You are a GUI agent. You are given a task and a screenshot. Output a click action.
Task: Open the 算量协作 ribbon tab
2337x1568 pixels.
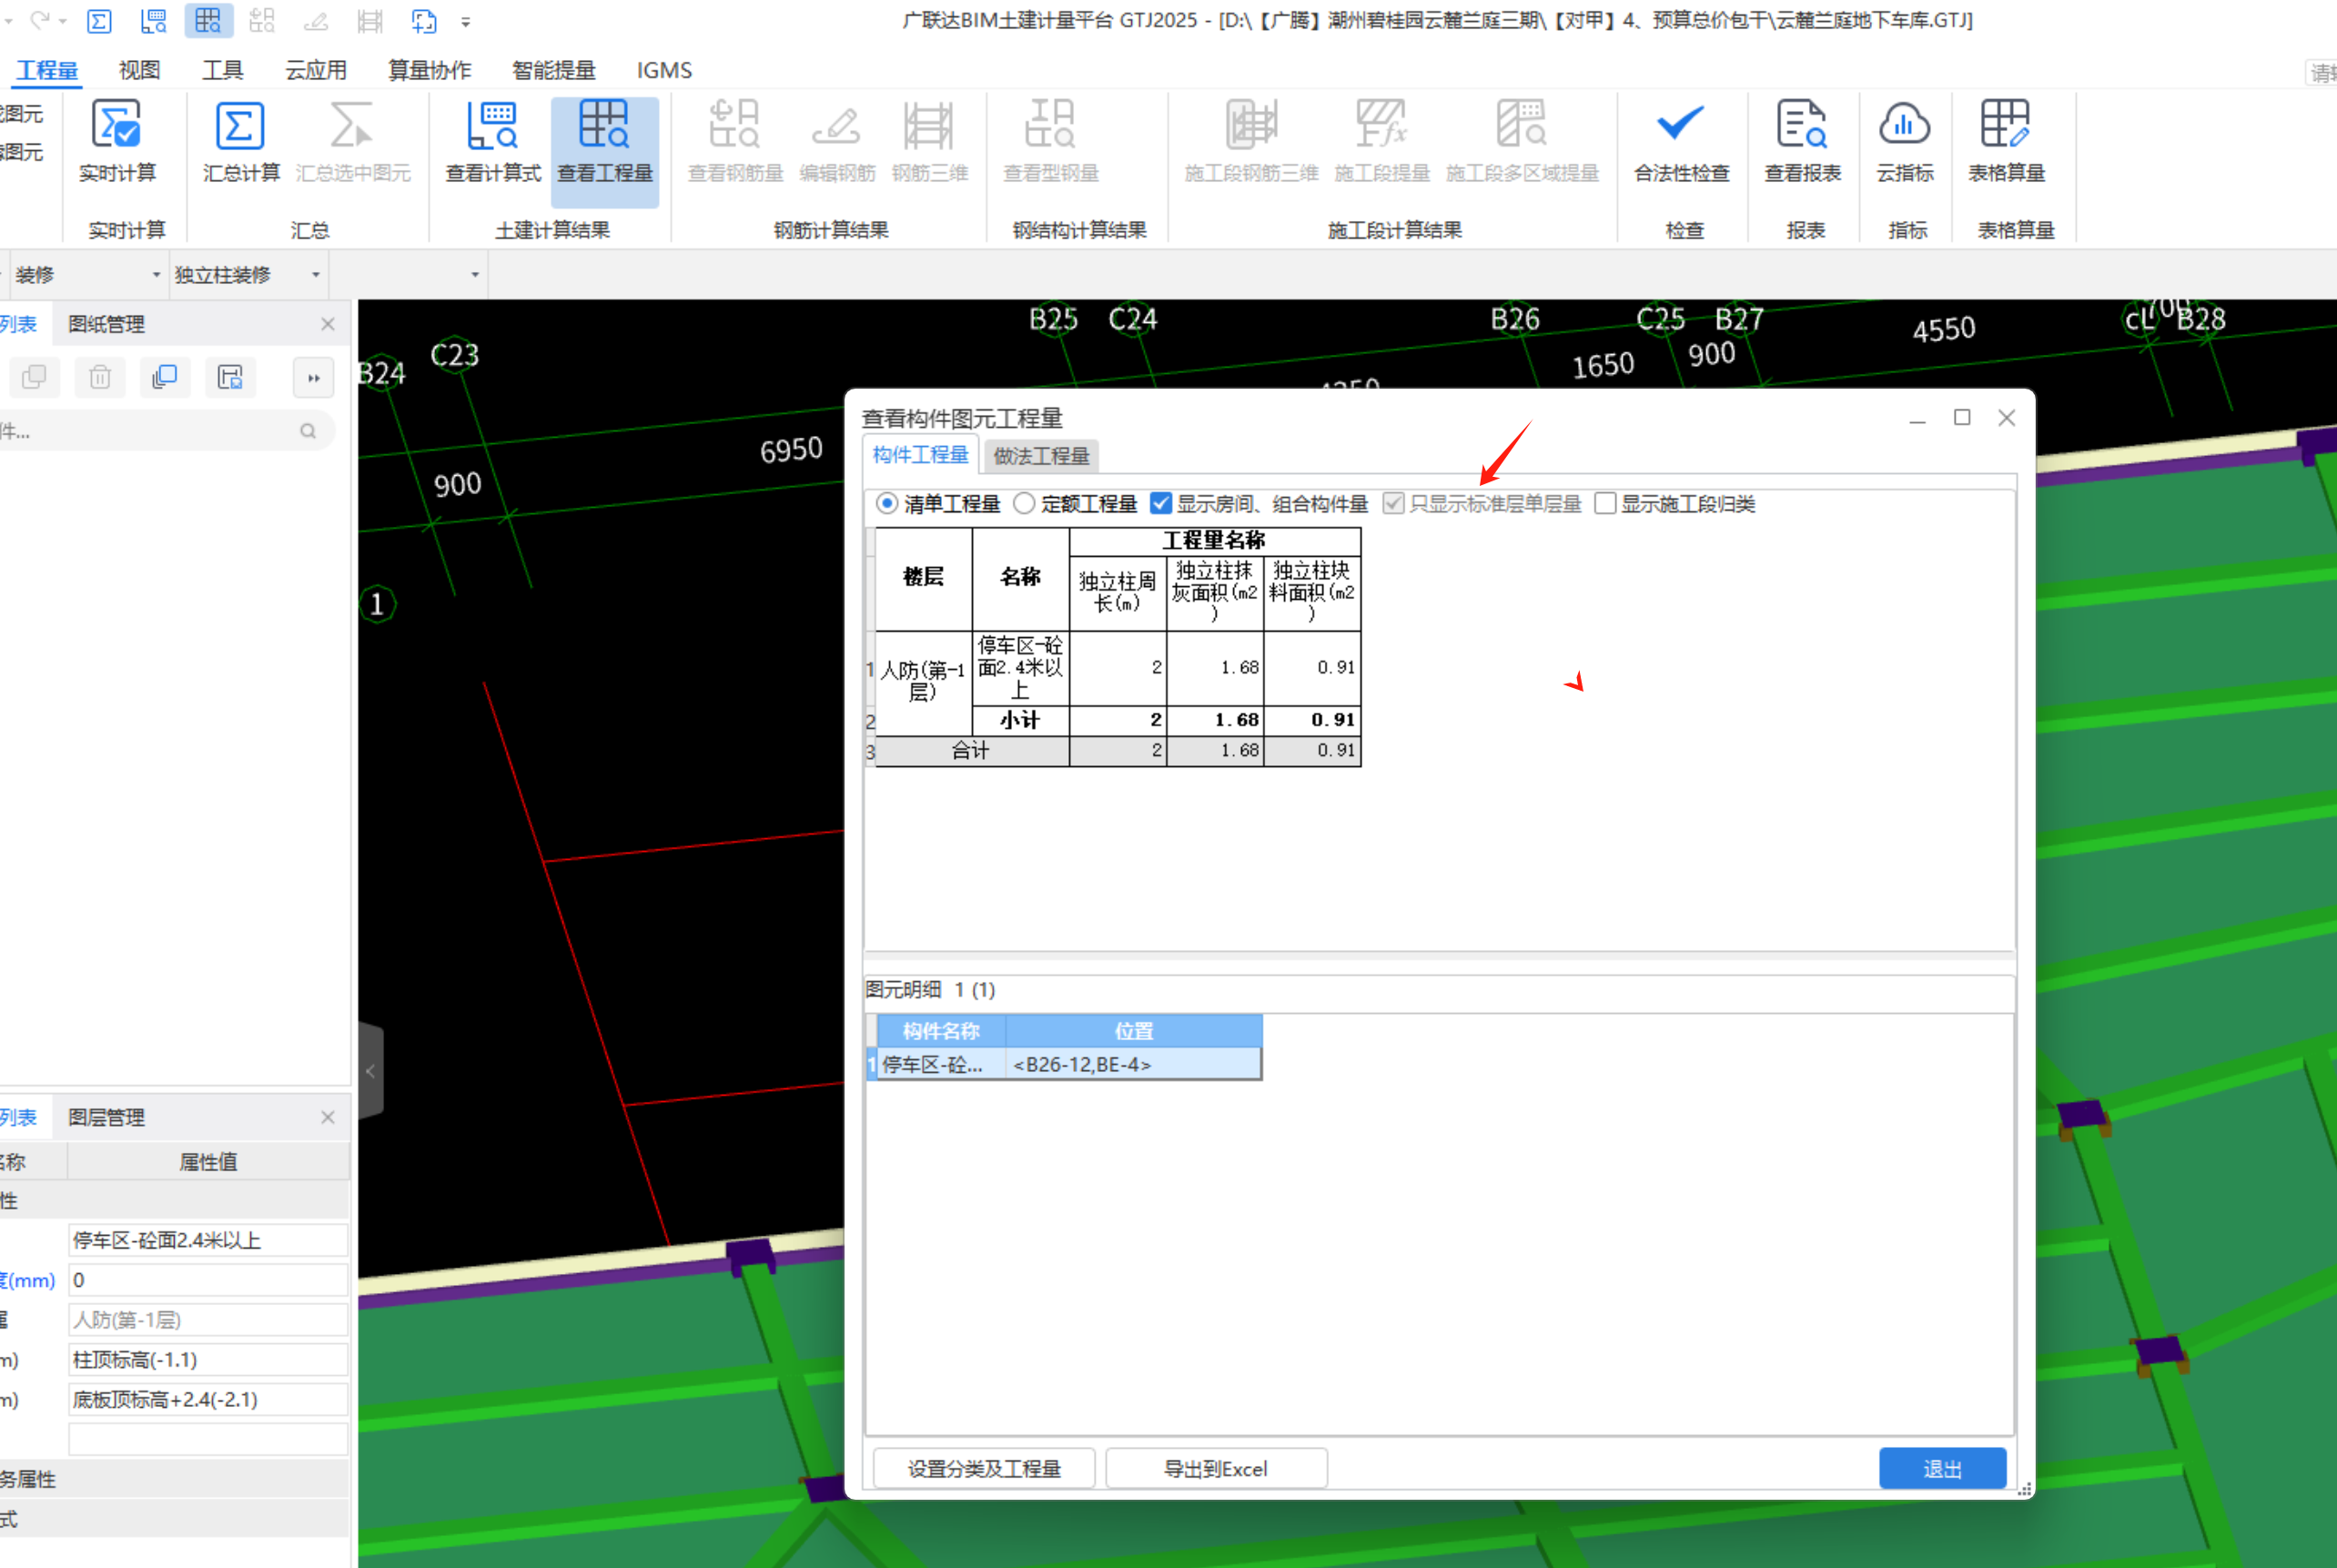coord(429,70)
